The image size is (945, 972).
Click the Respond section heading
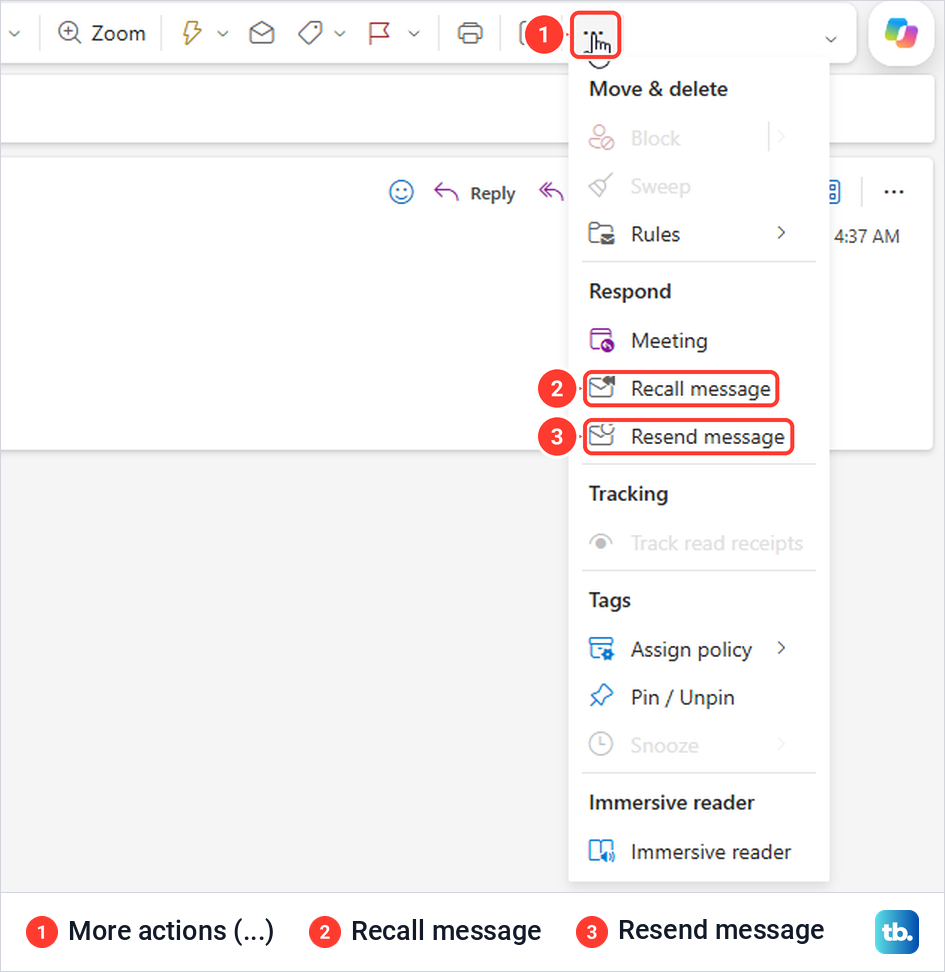tap(630, 292)
